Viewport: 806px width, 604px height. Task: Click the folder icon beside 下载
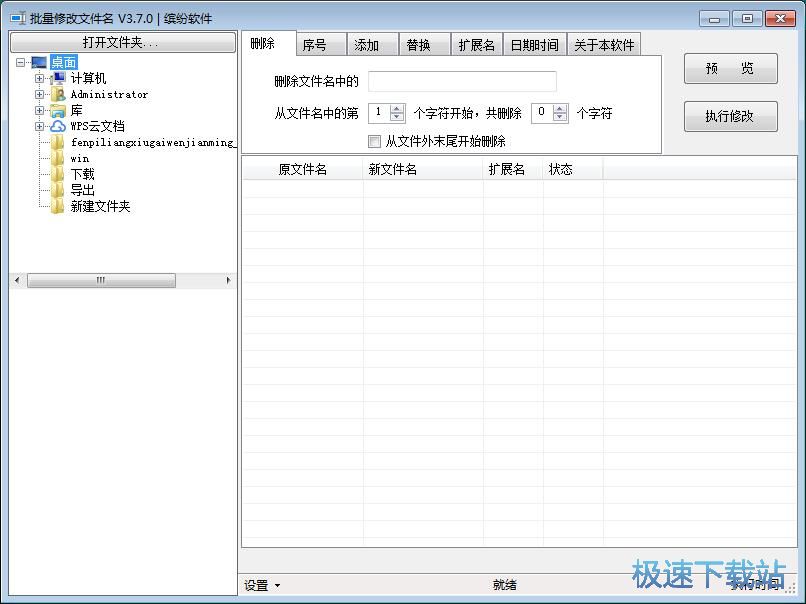coord(58,174)
